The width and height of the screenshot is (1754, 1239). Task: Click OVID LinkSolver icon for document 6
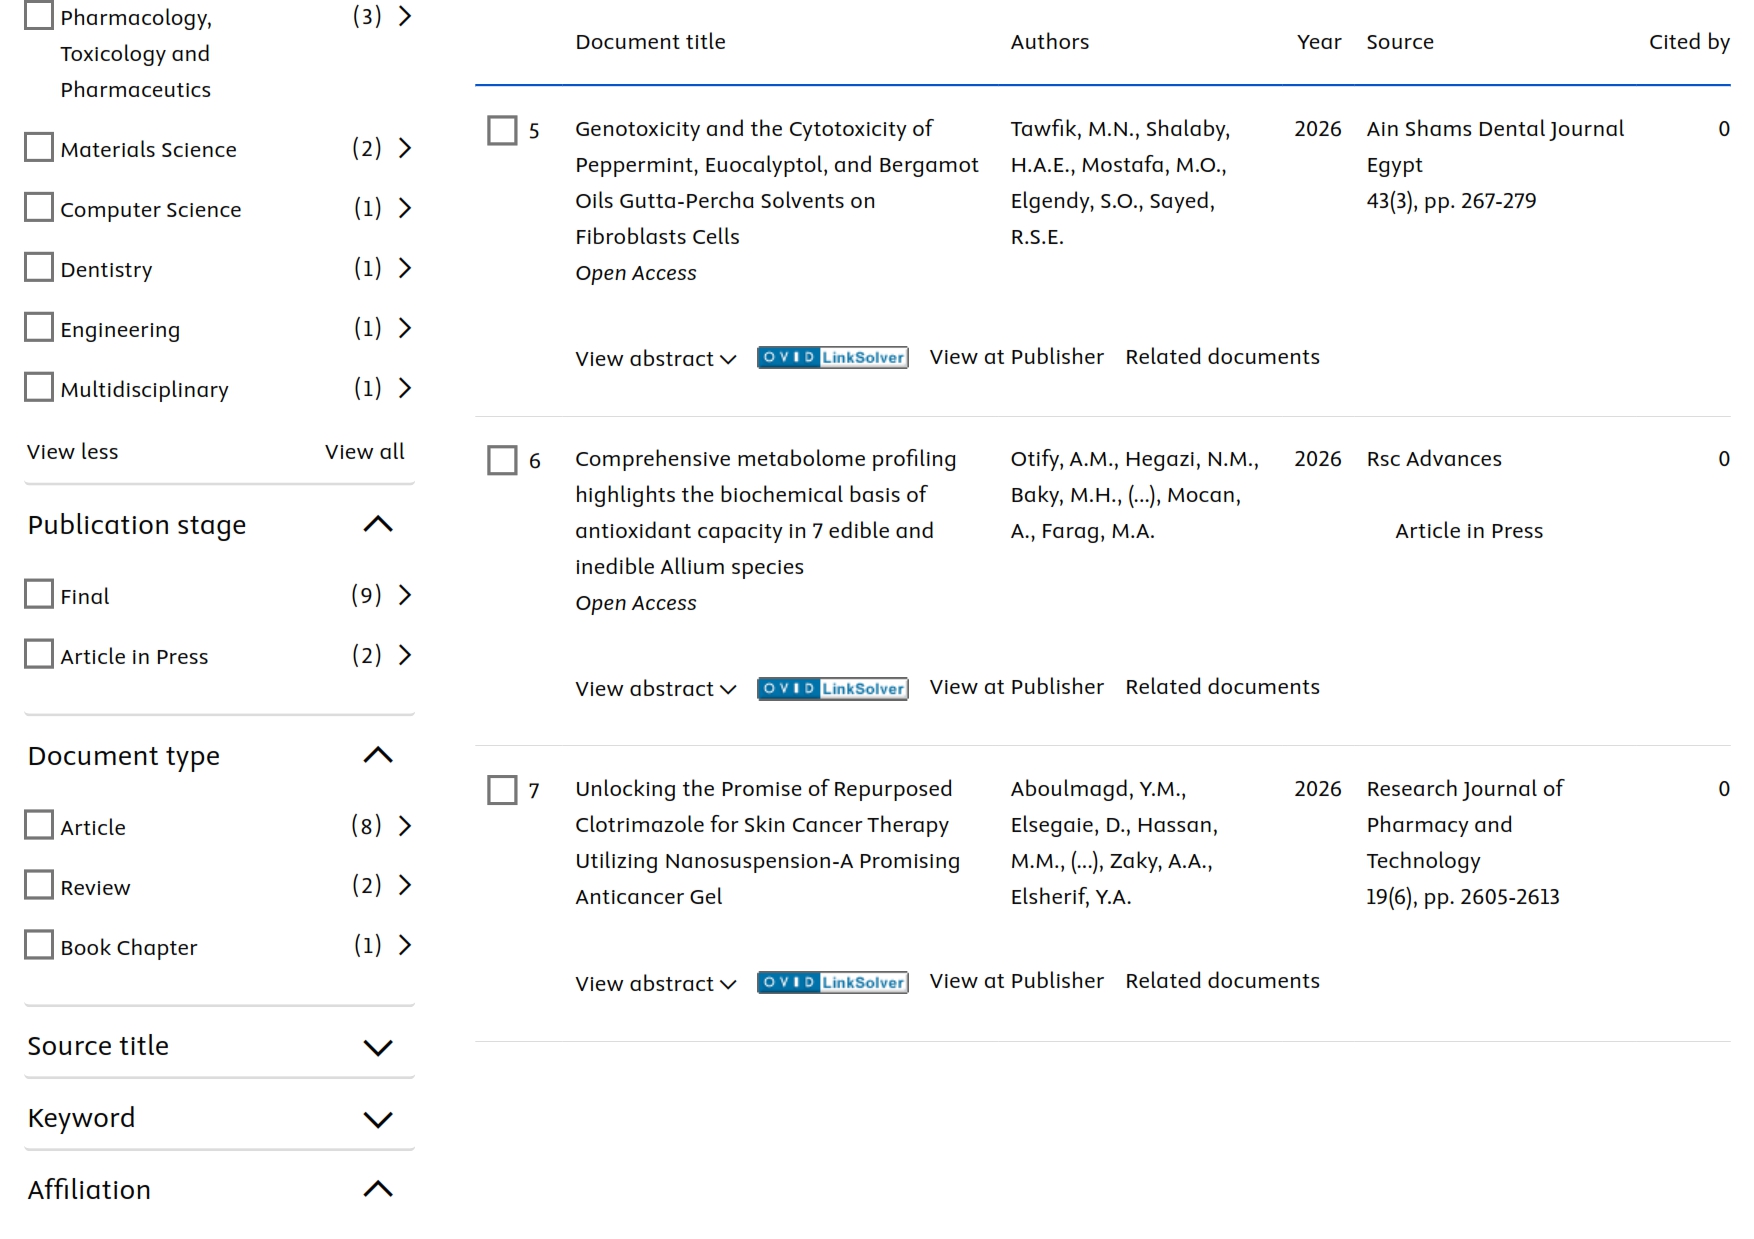(x=832, y=688)
